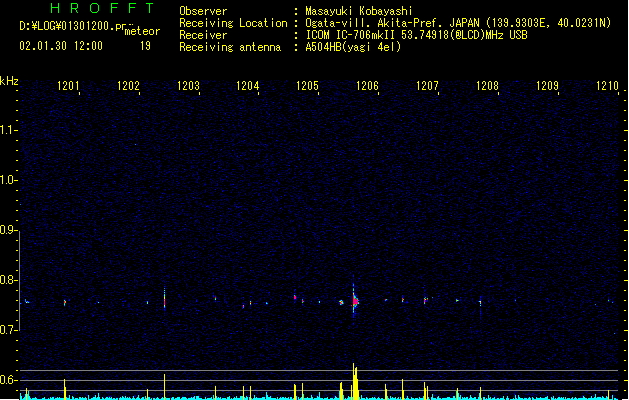
Task: Click the tallest yellow intensity spike before 1206
Action: 355,381
